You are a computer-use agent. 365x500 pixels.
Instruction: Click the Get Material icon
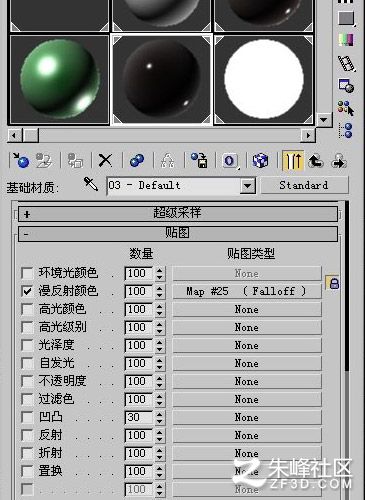click(21, 161)
